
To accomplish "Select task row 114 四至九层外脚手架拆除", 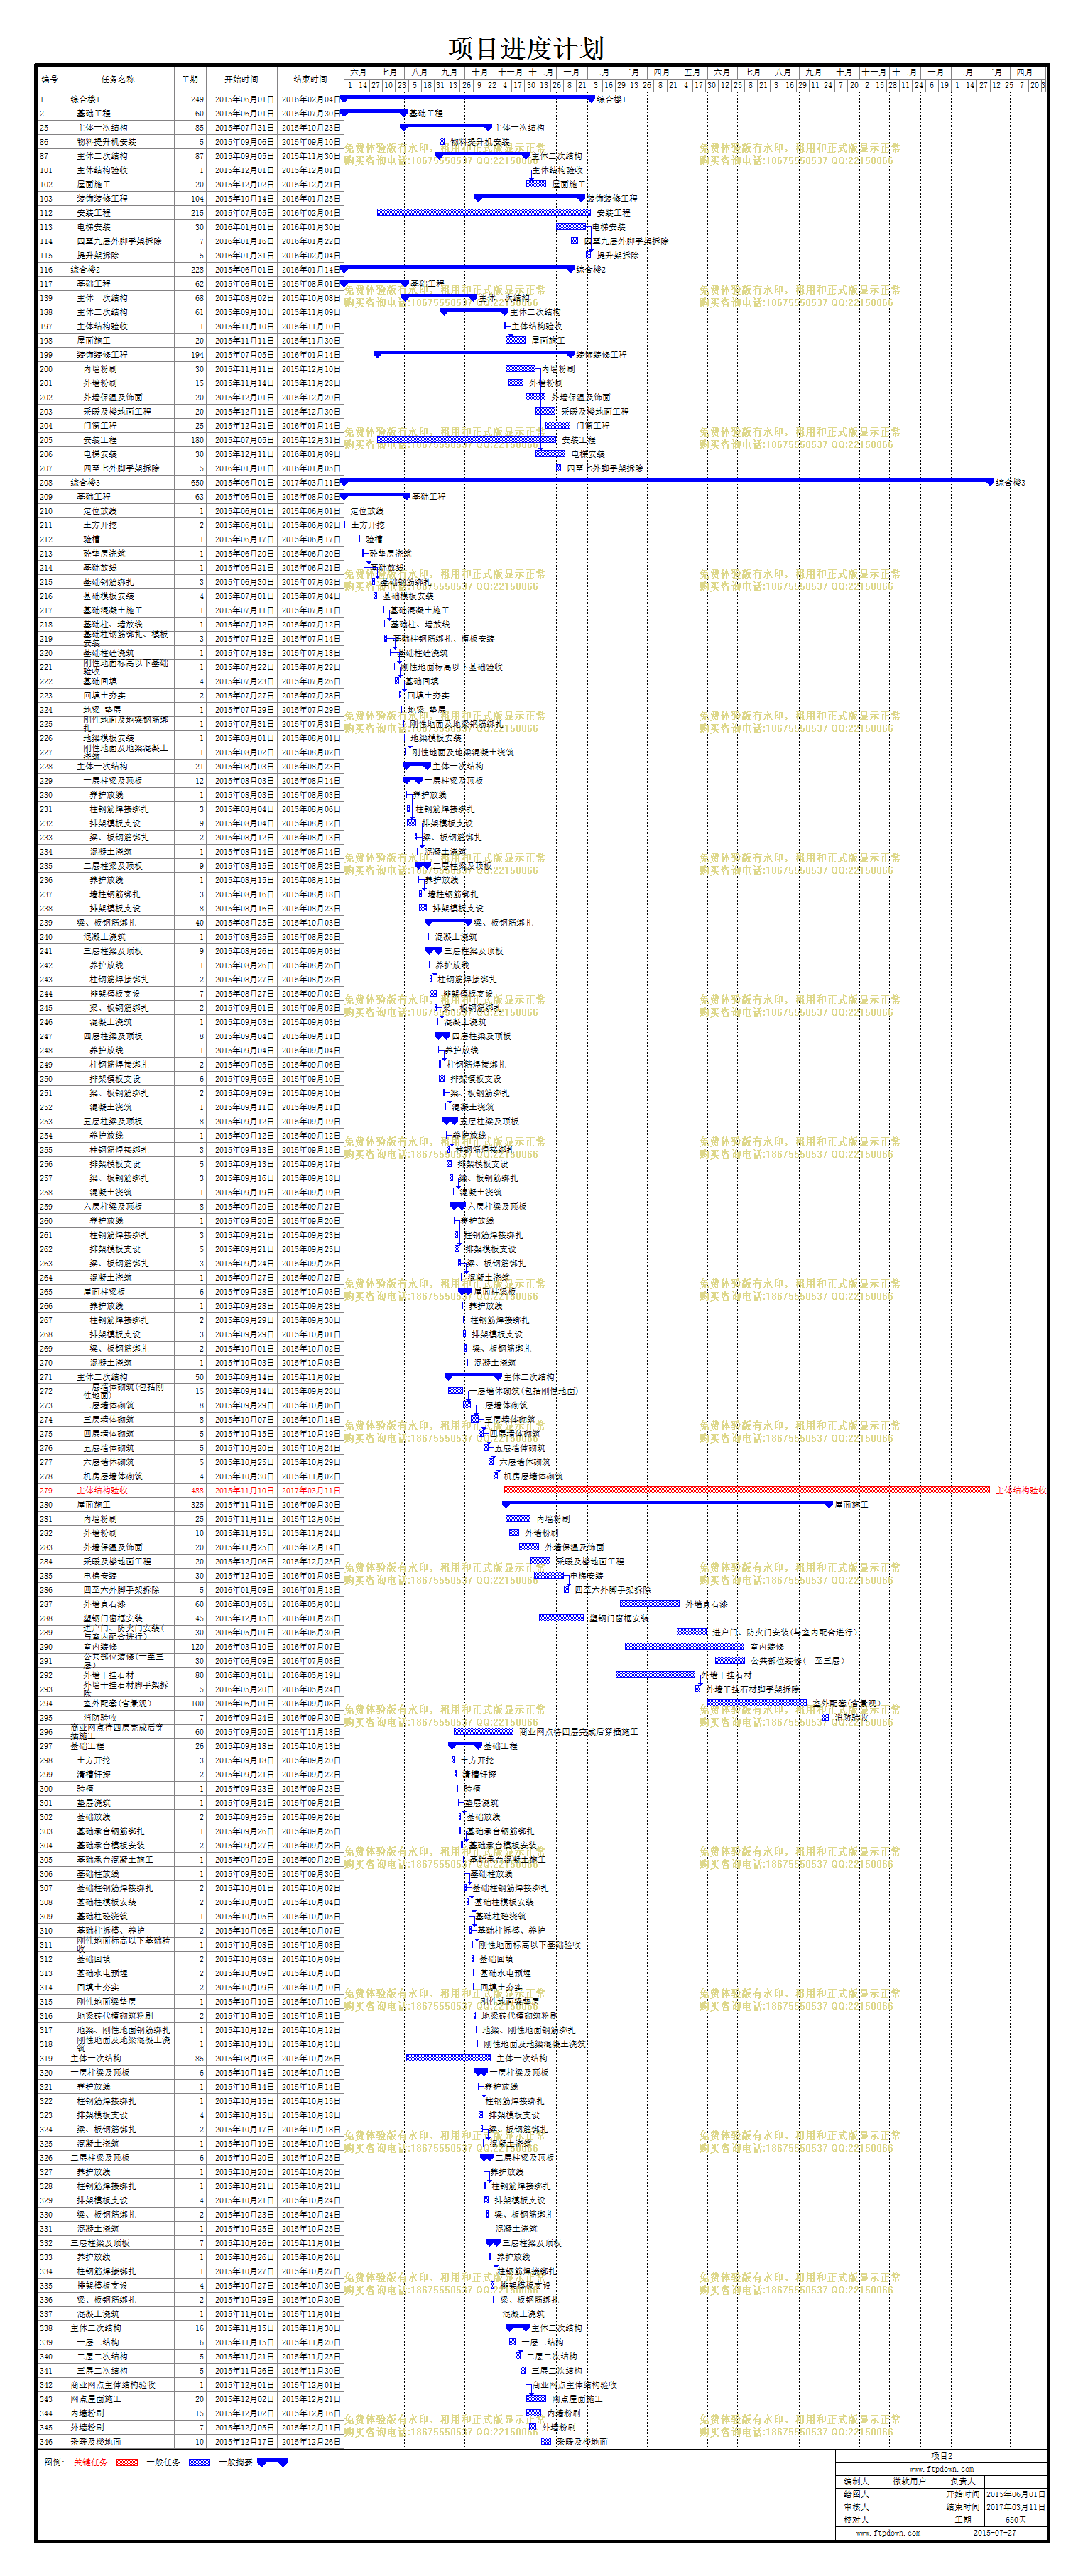I will click(190, 241).
